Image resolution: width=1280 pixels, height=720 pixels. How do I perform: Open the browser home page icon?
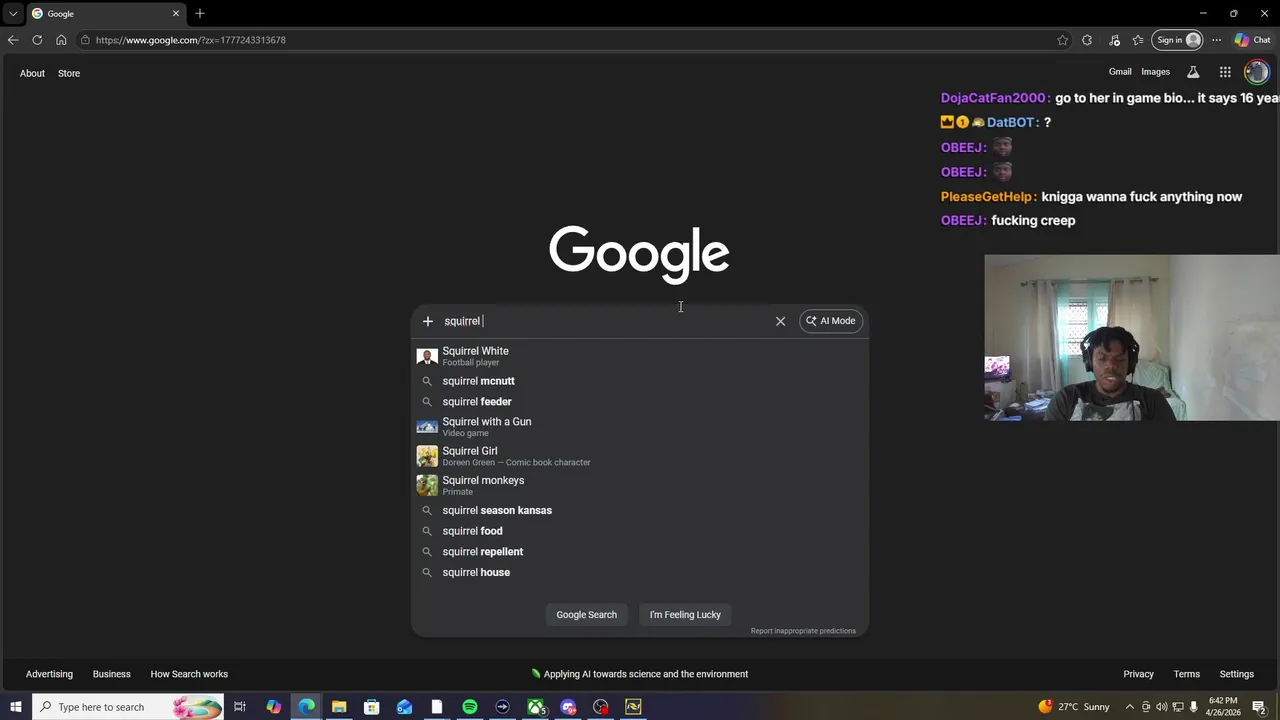[61, 40]
